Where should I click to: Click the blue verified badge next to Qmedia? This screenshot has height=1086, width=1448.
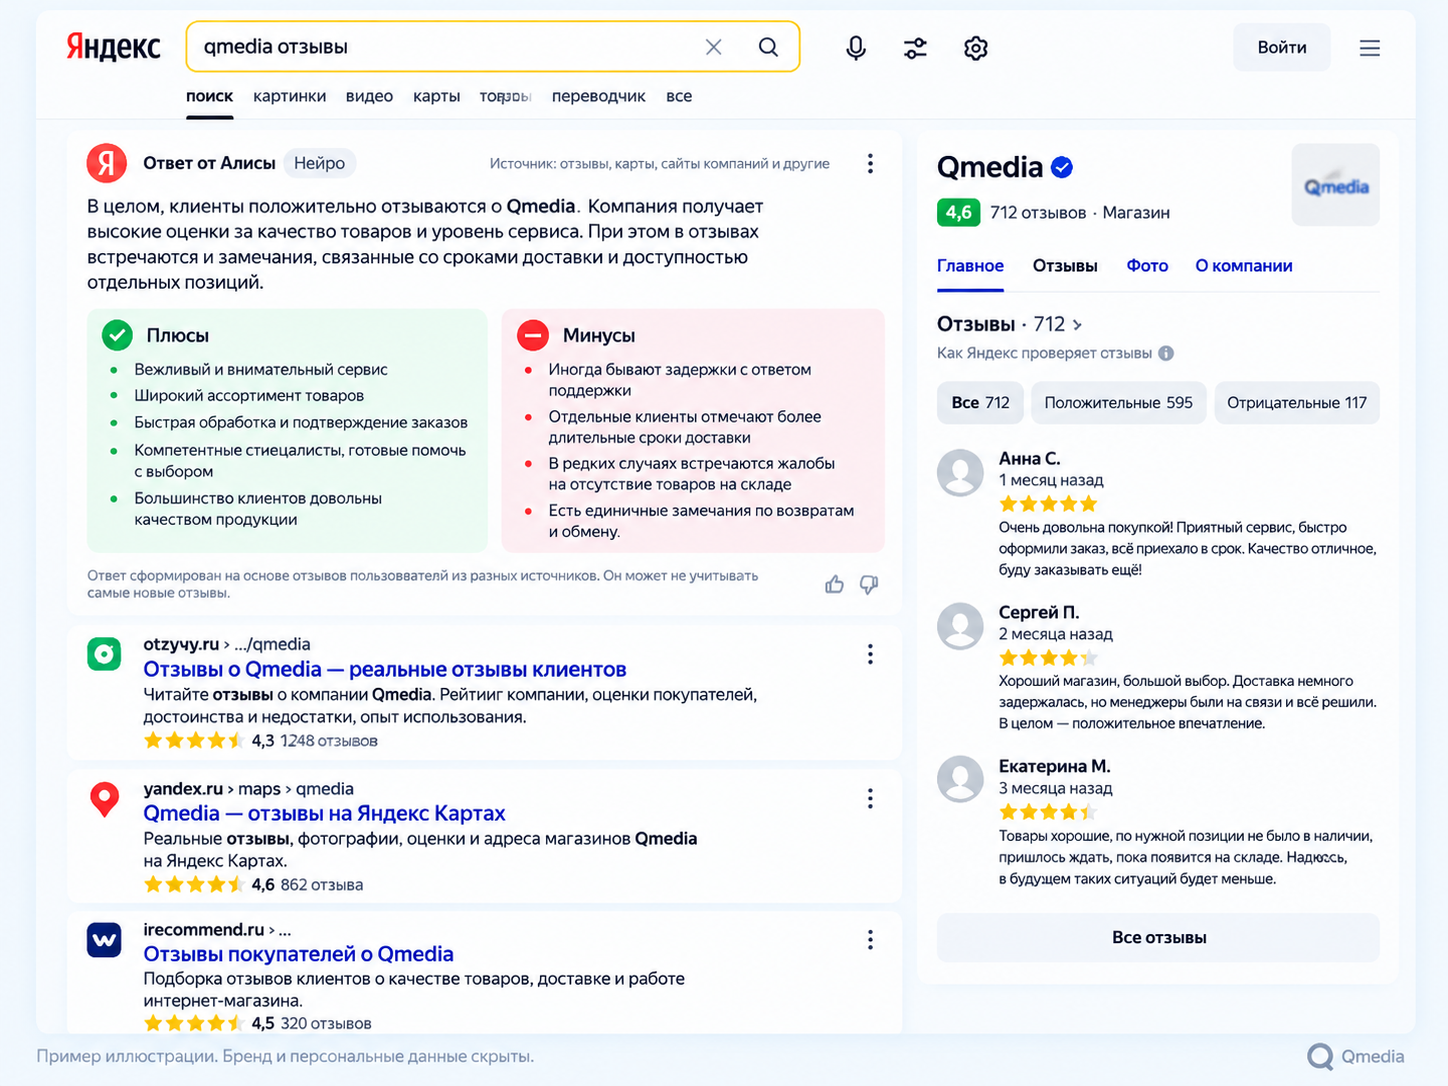coord(1062,168)
